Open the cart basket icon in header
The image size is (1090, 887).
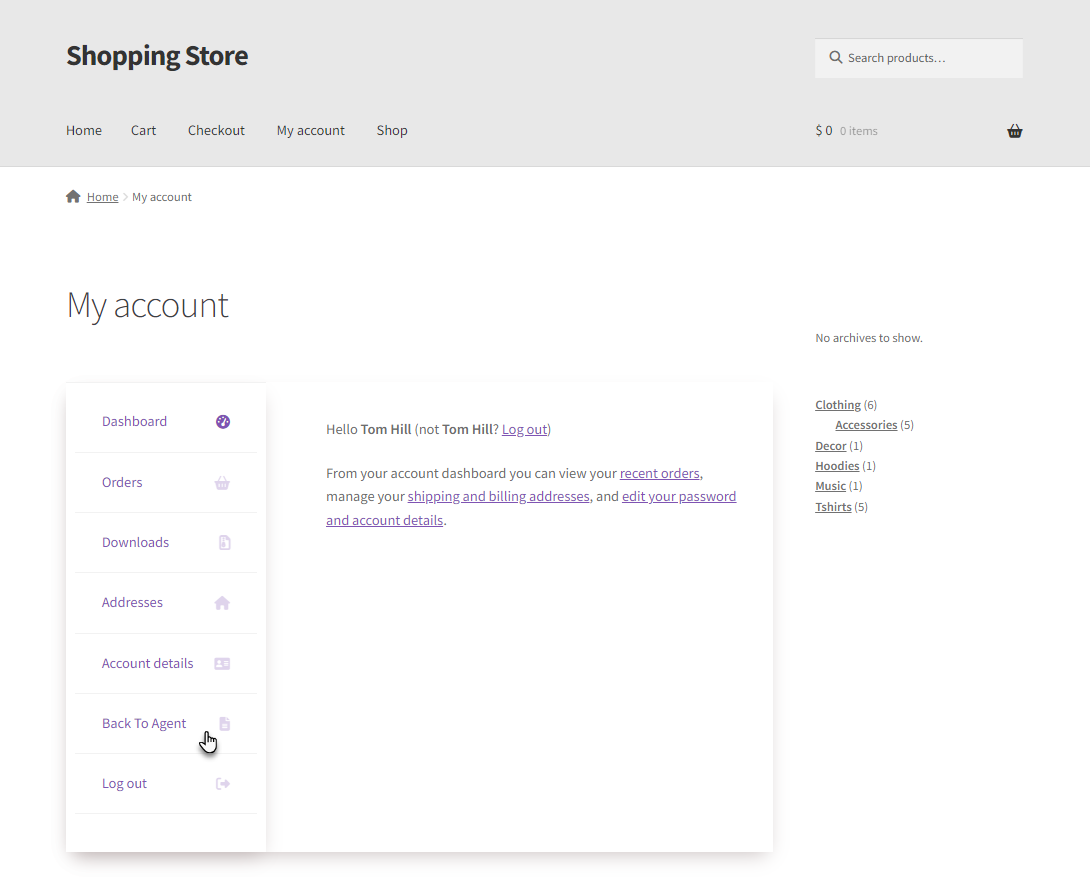click(x=1015, y=131)
